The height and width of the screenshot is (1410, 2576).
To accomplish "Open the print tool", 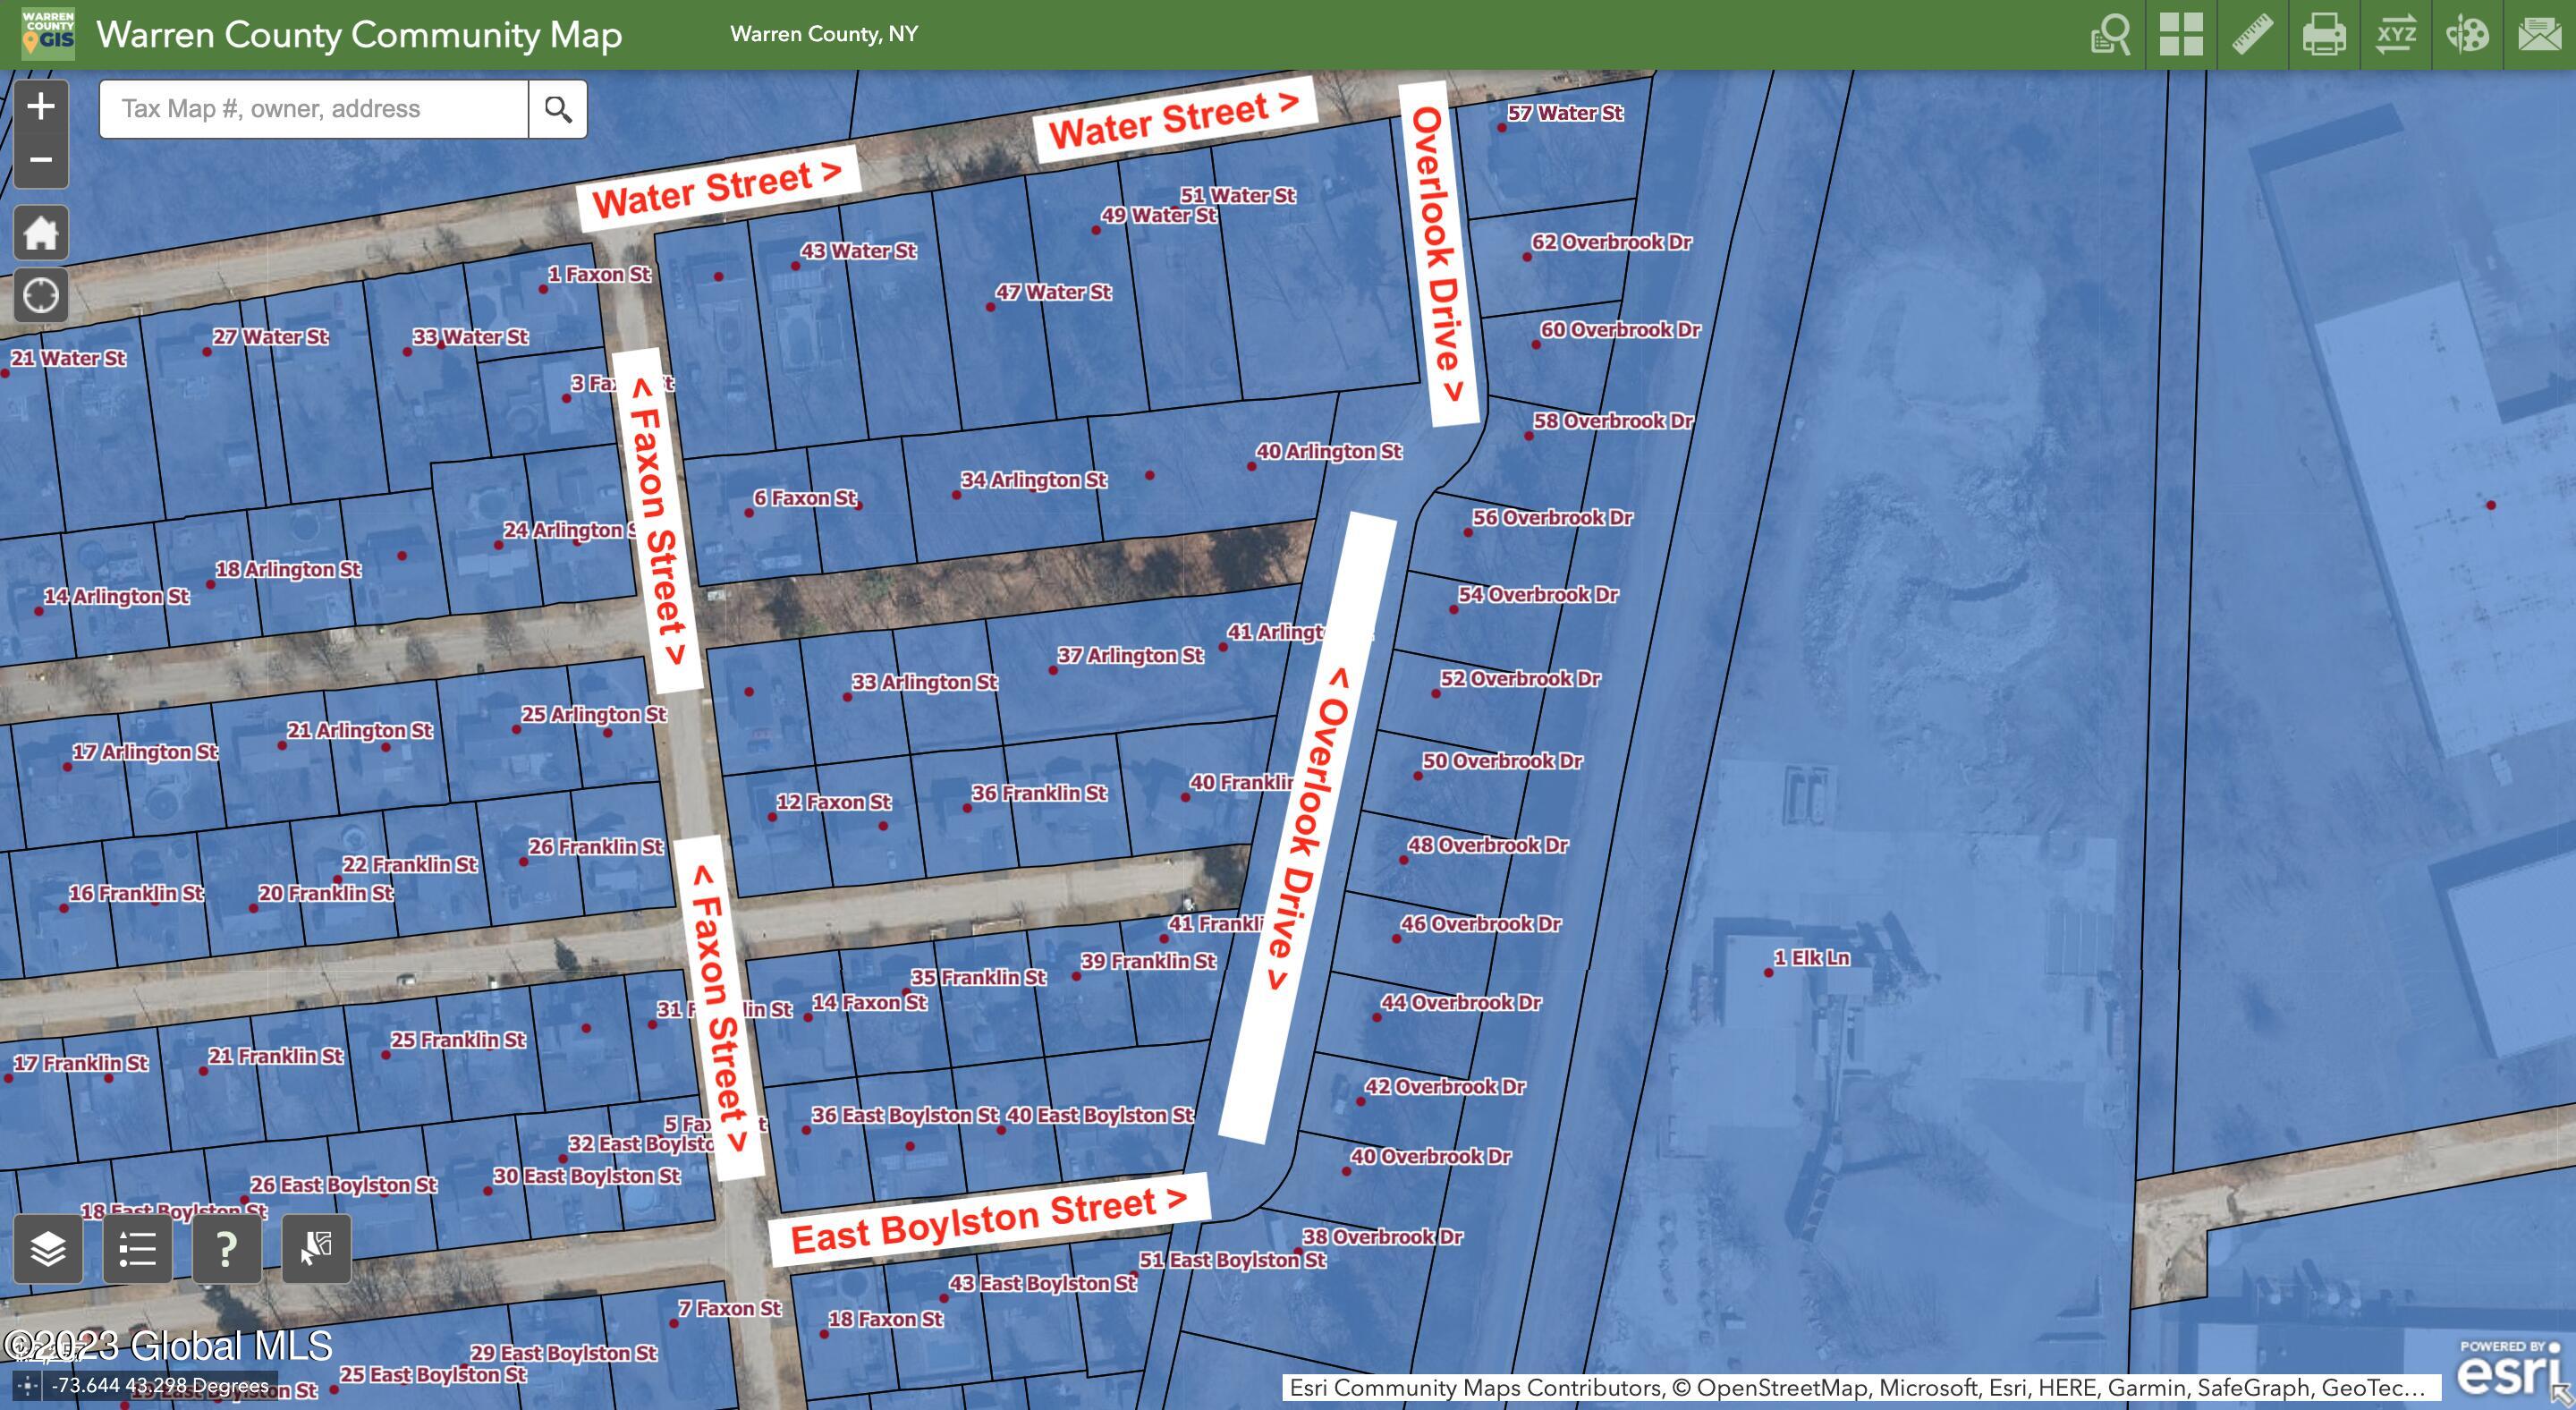I will pyautogui.click(x=2324, y=35).
